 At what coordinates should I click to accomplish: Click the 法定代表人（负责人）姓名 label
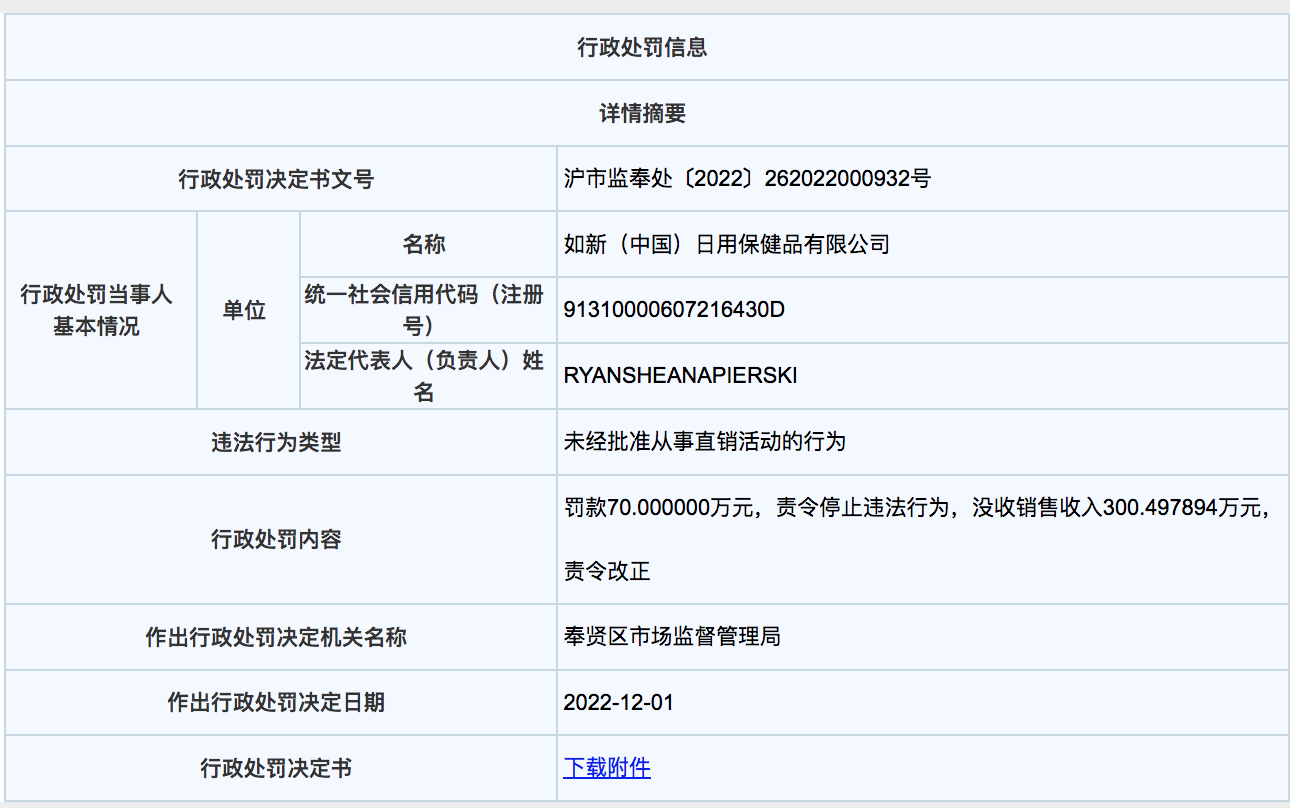tap(425, 376)
